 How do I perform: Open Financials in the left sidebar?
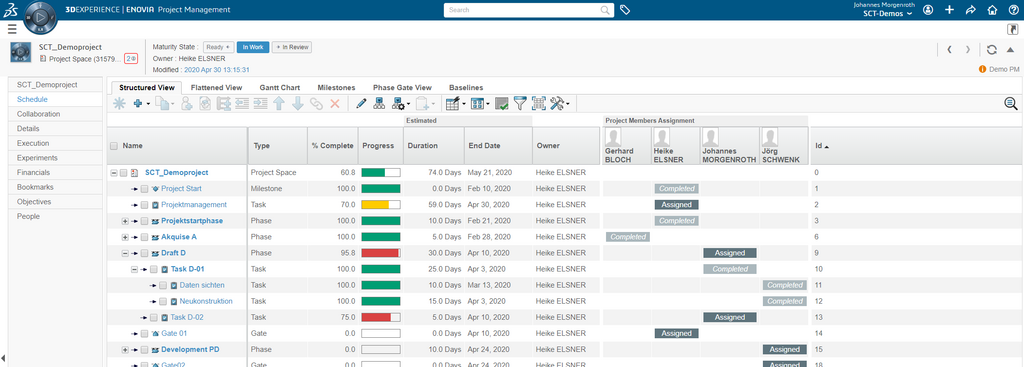coord(34,172)
